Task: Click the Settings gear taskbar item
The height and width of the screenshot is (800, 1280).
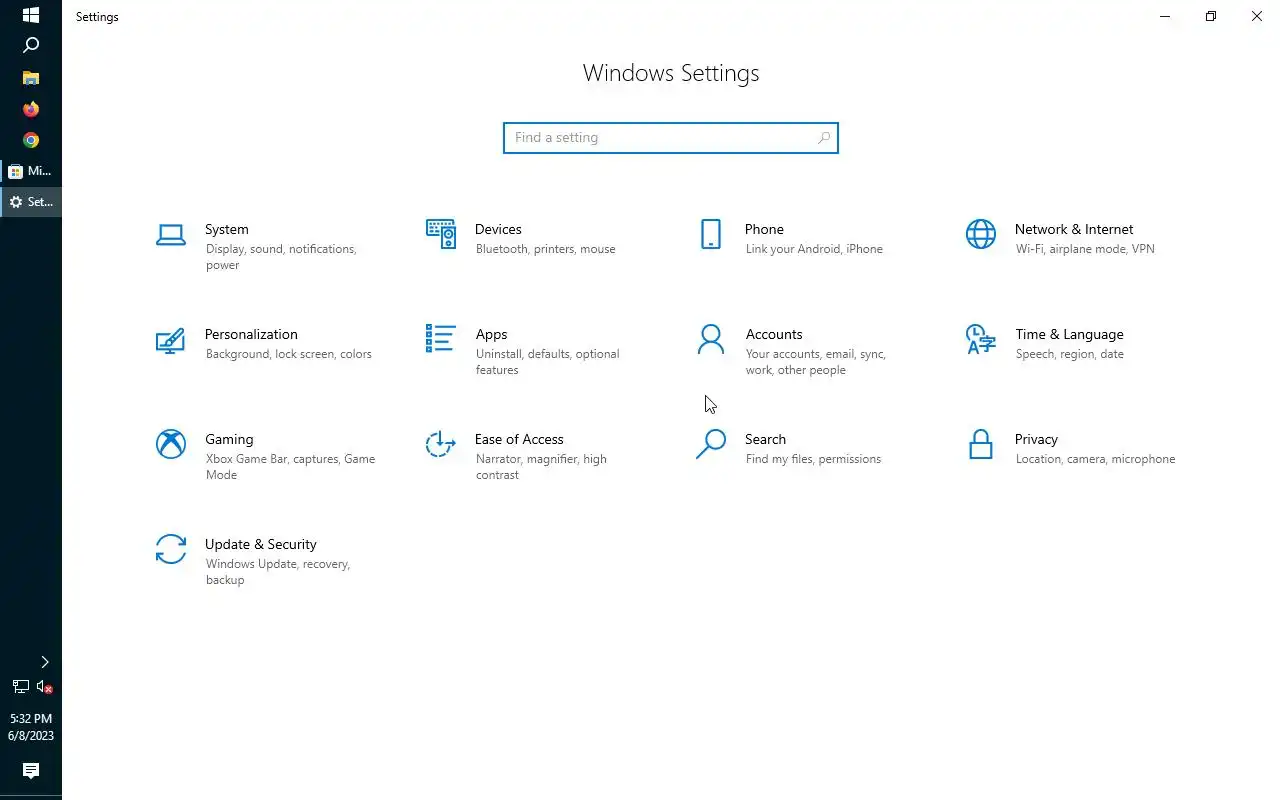Action: [31, 202]
